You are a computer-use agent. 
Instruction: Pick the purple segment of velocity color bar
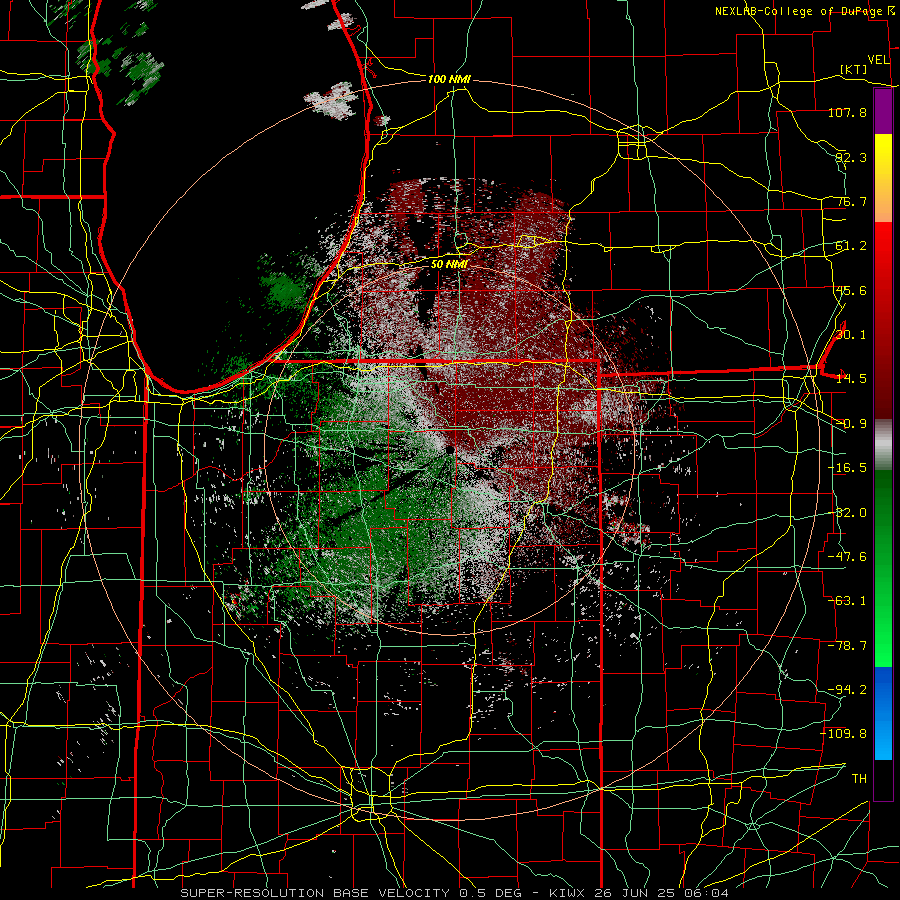pyautogui.click(x=883, y=111)
